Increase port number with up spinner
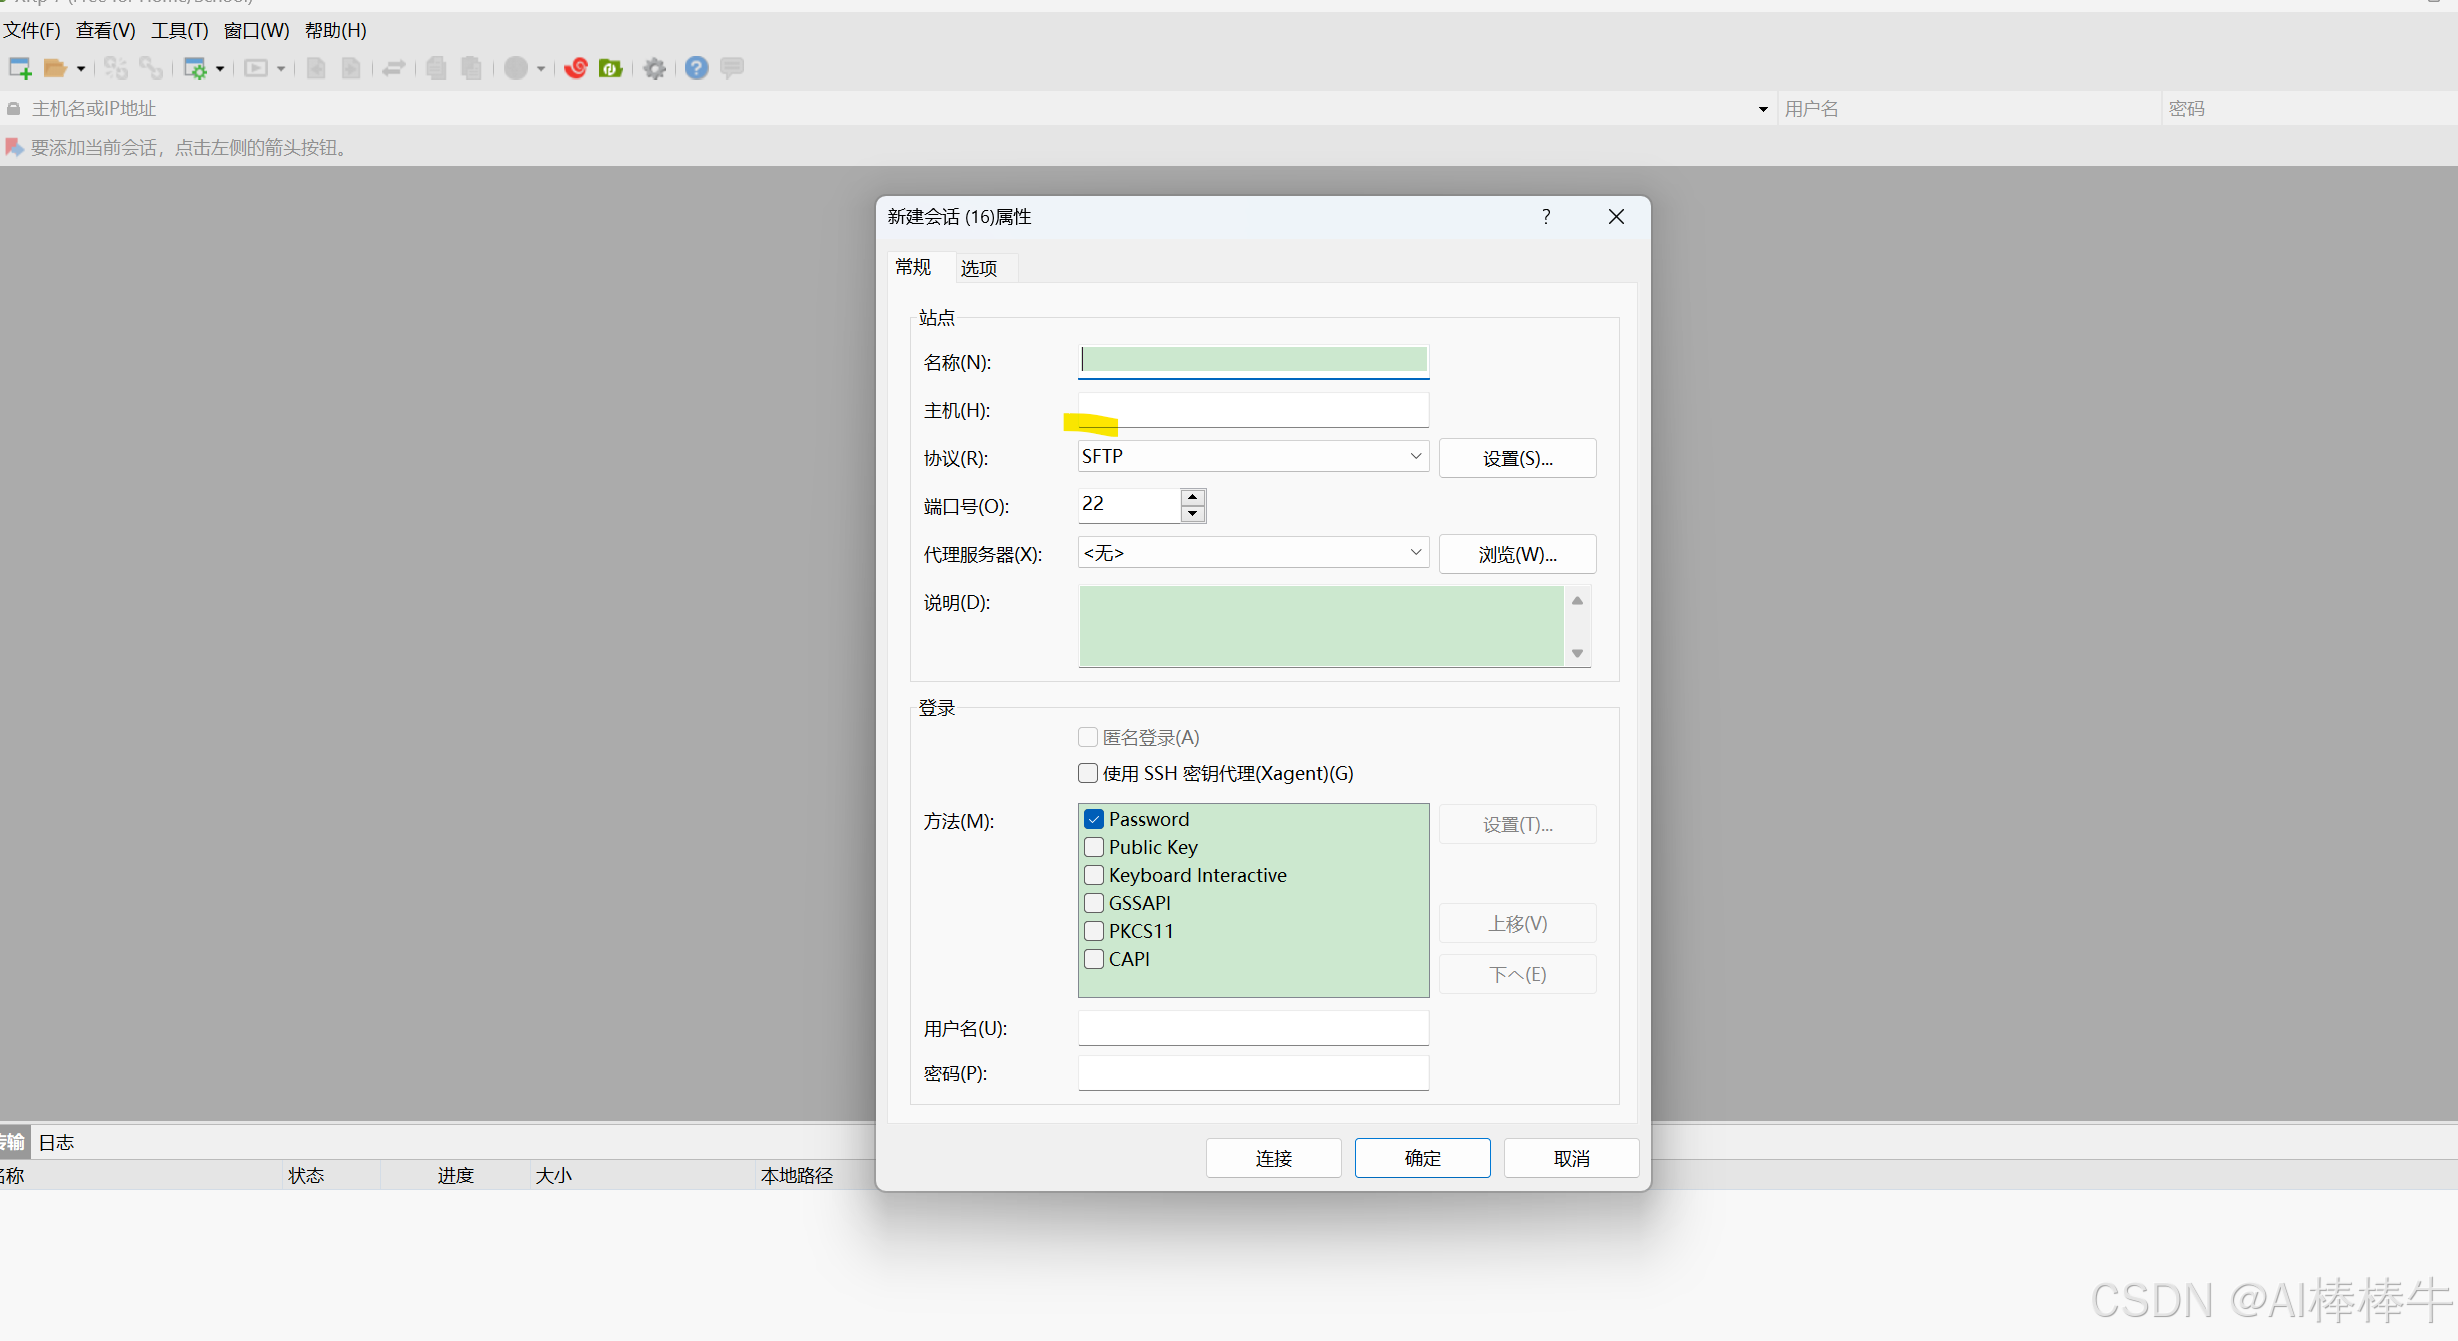Viewport: 2458px width, 1341px height. click(1192, 497)
